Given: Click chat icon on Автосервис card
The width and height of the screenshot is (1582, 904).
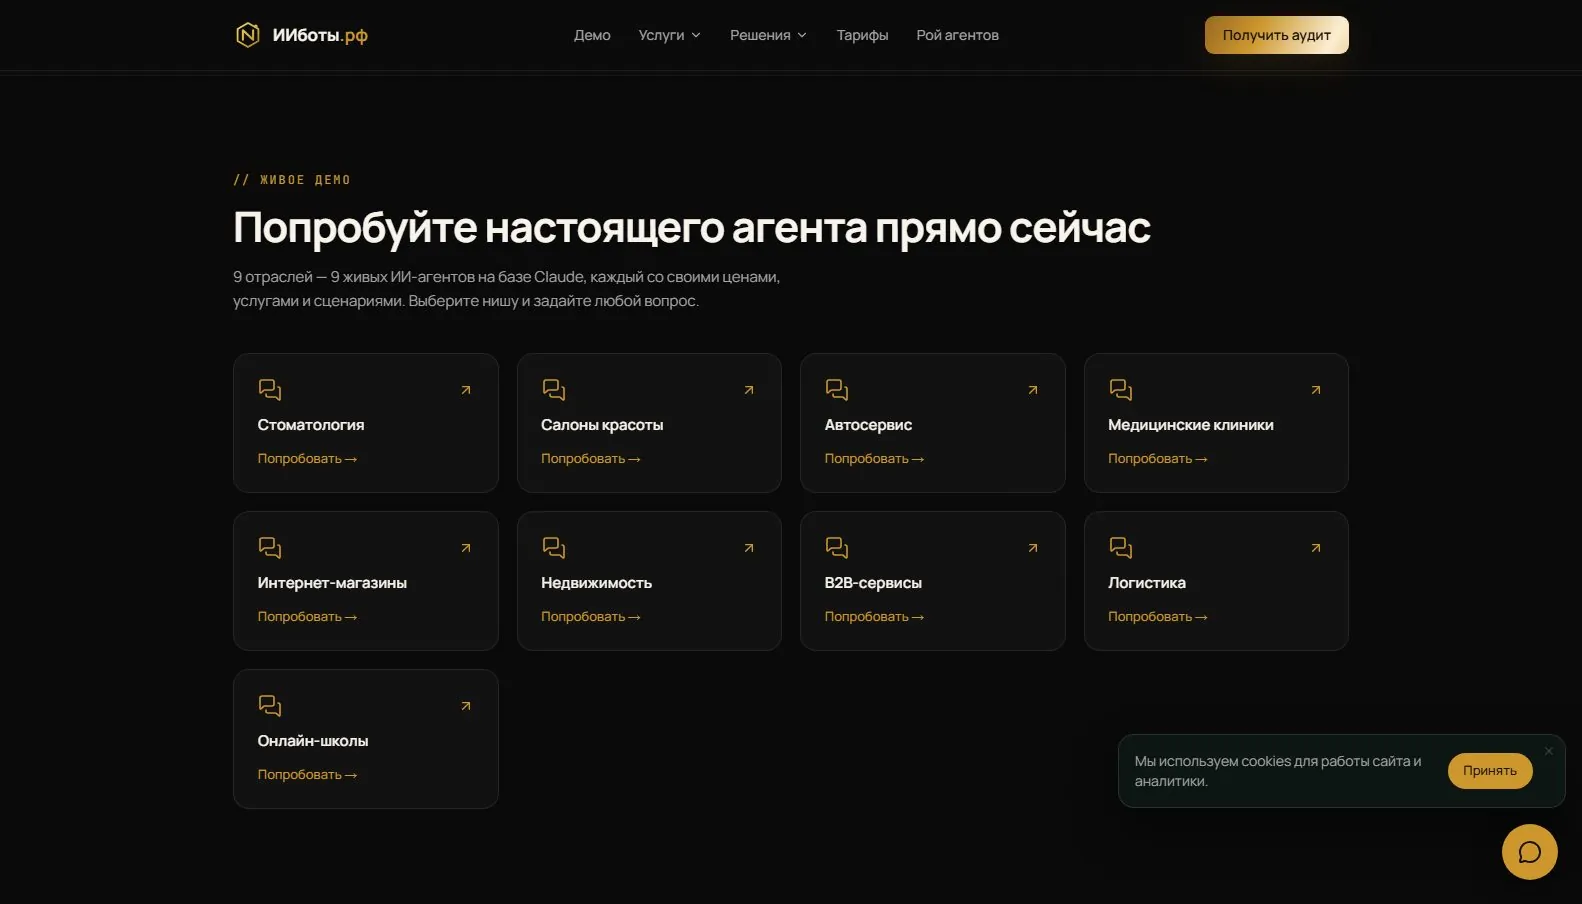Looking at the screenshot, I should pyautogui.click(x=837, y=389).
